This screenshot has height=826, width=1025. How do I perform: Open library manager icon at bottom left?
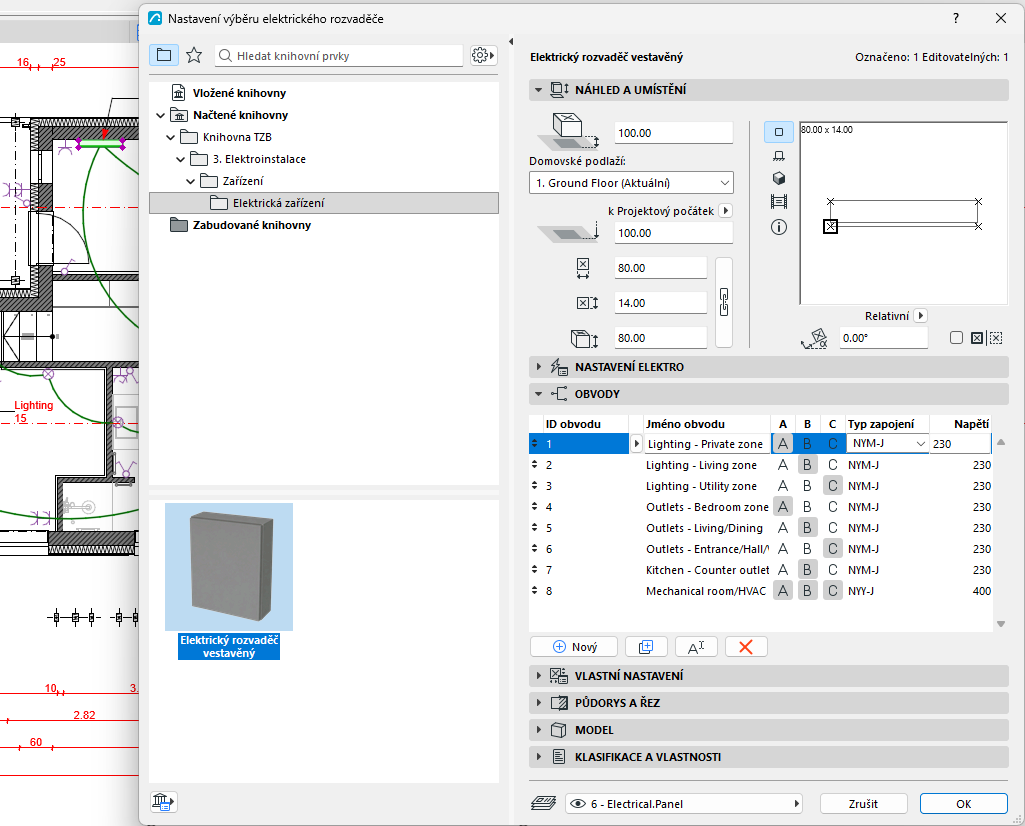[163, 801]
